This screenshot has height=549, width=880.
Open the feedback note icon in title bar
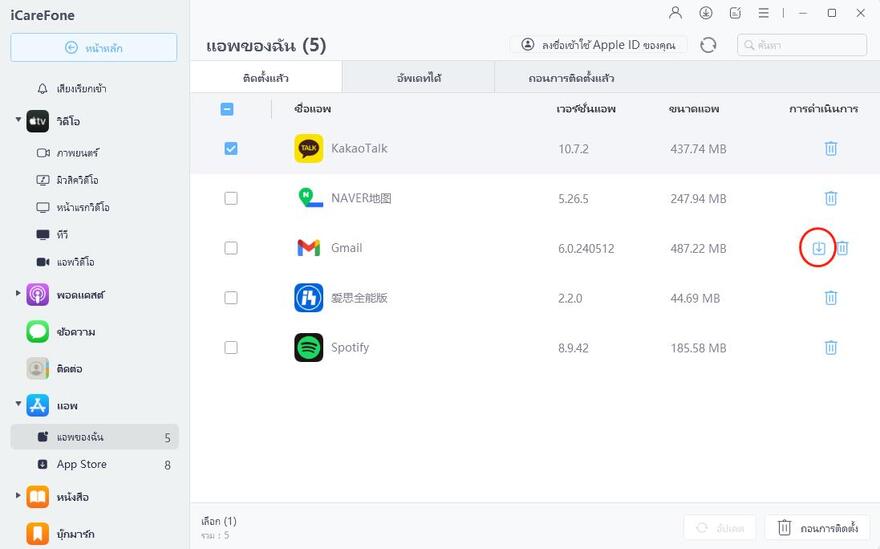tap(735, 13)
